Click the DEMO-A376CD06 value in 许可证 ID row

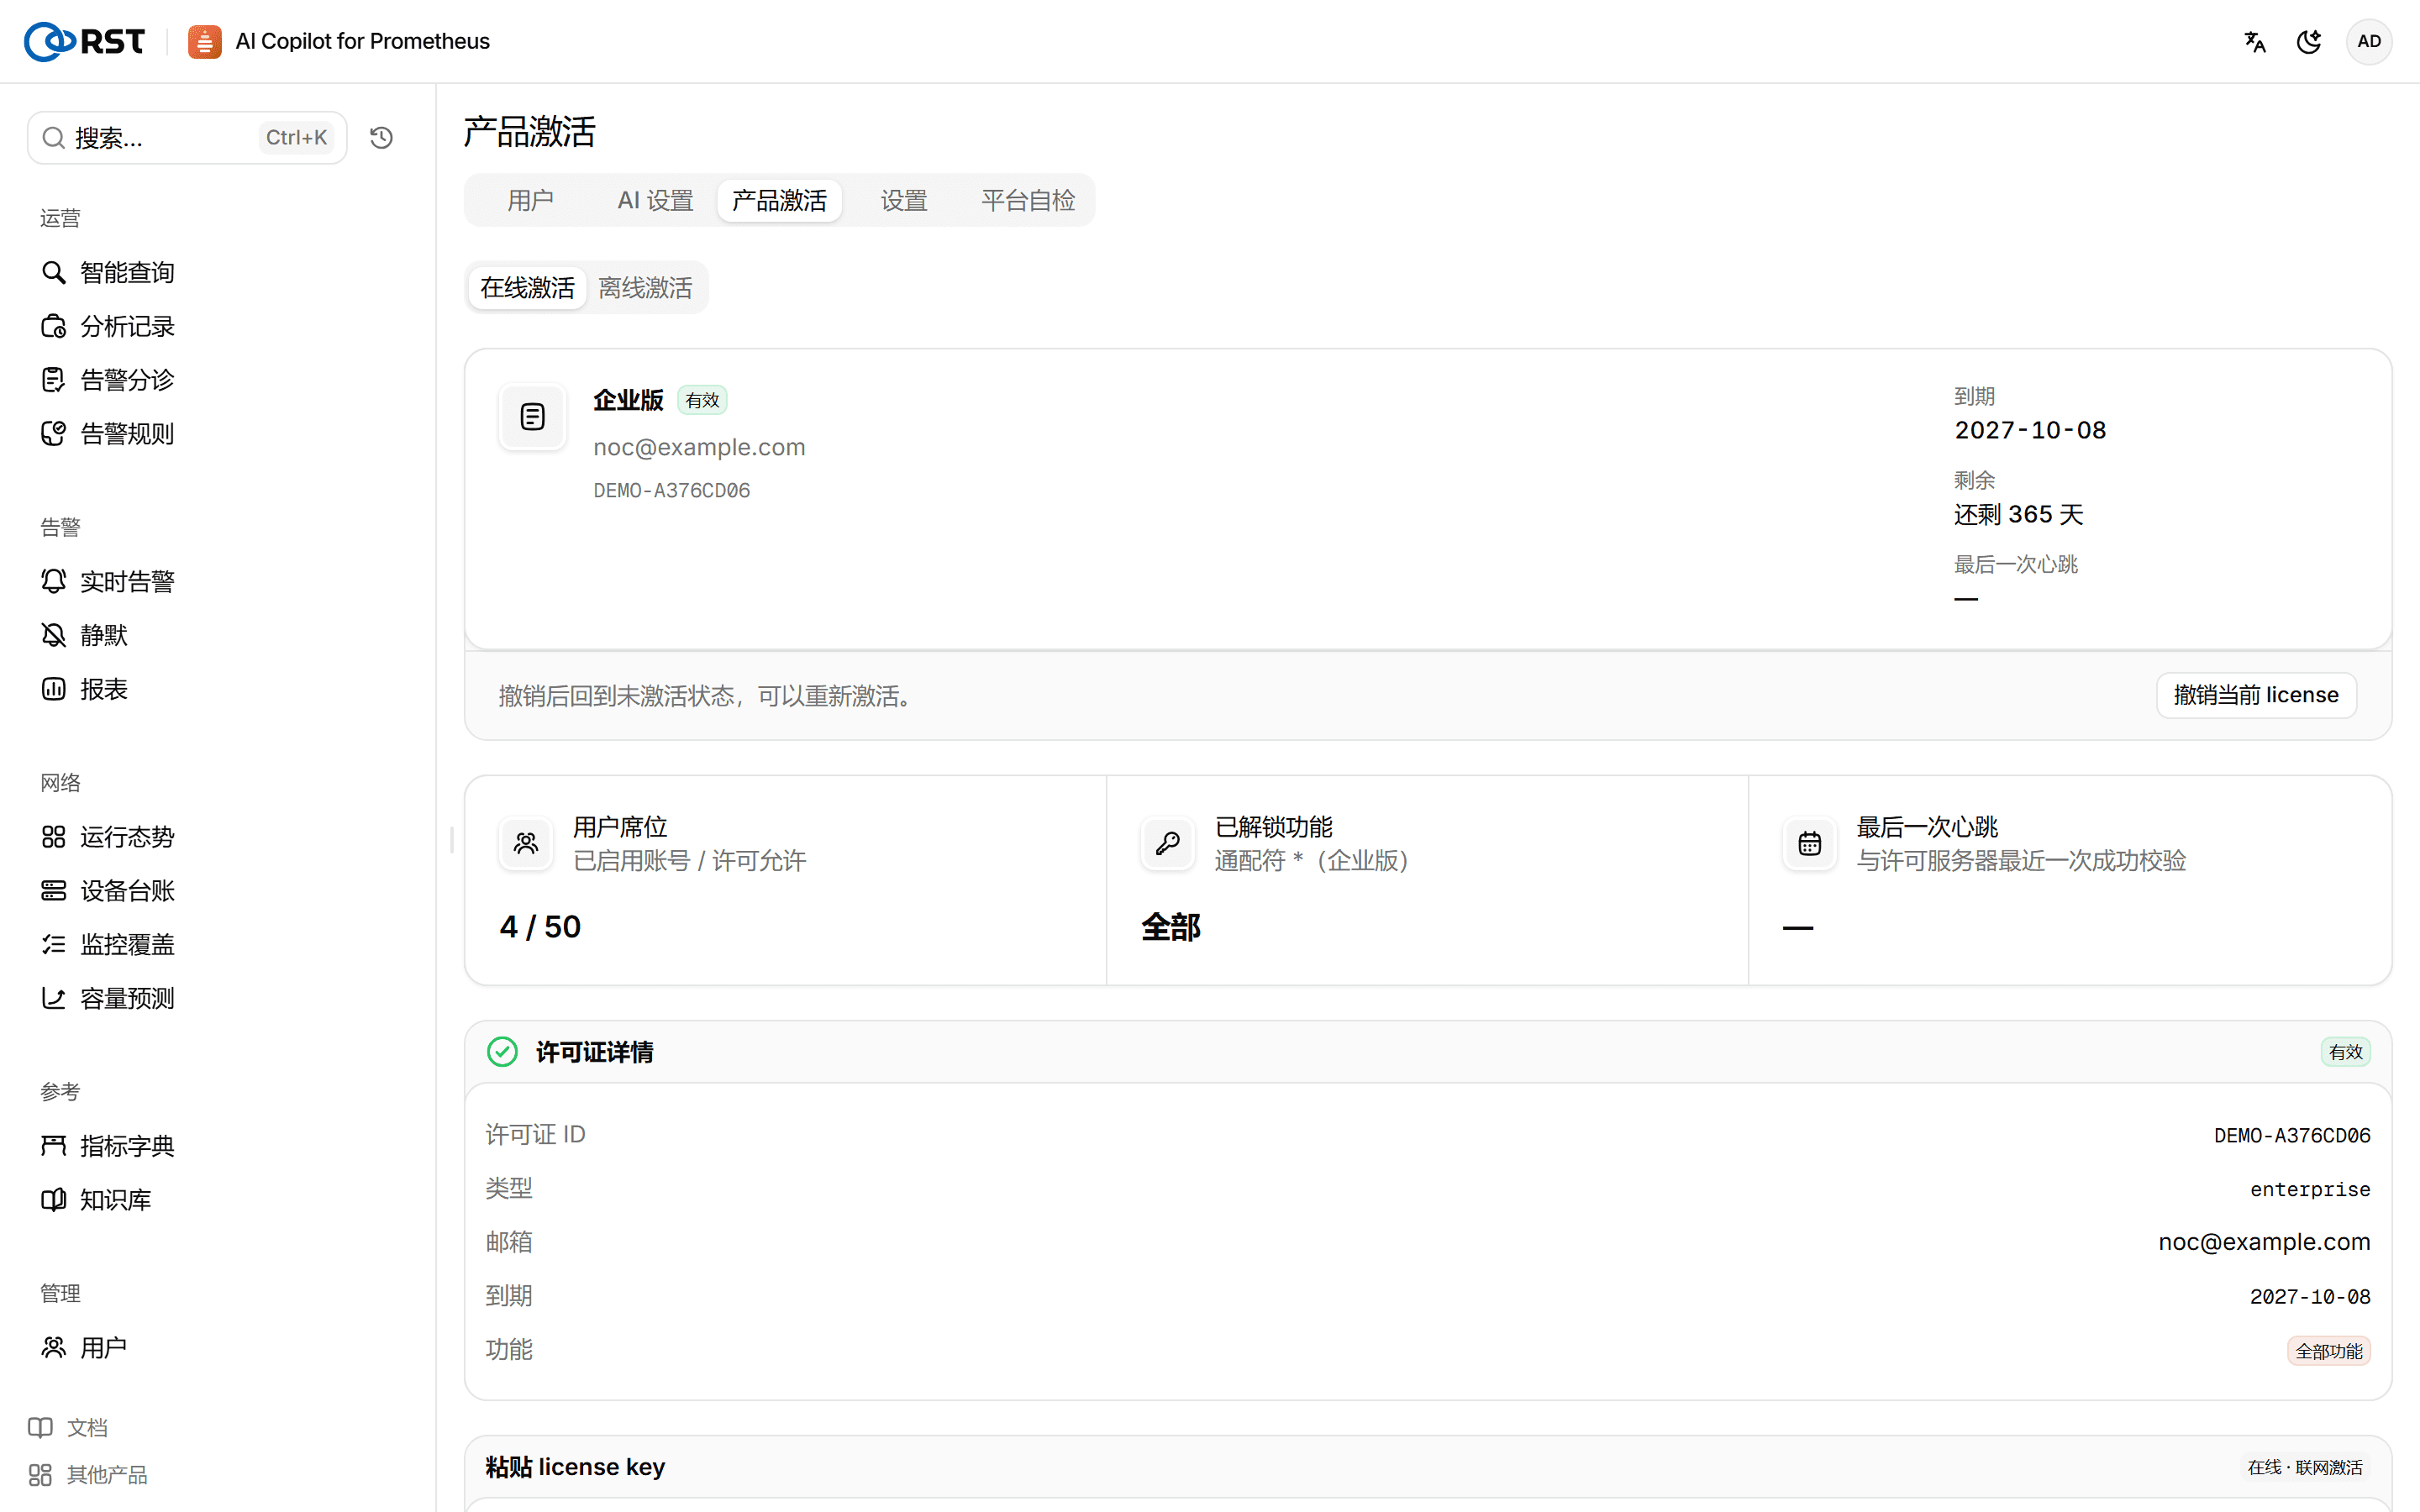click(2292, 1135)
